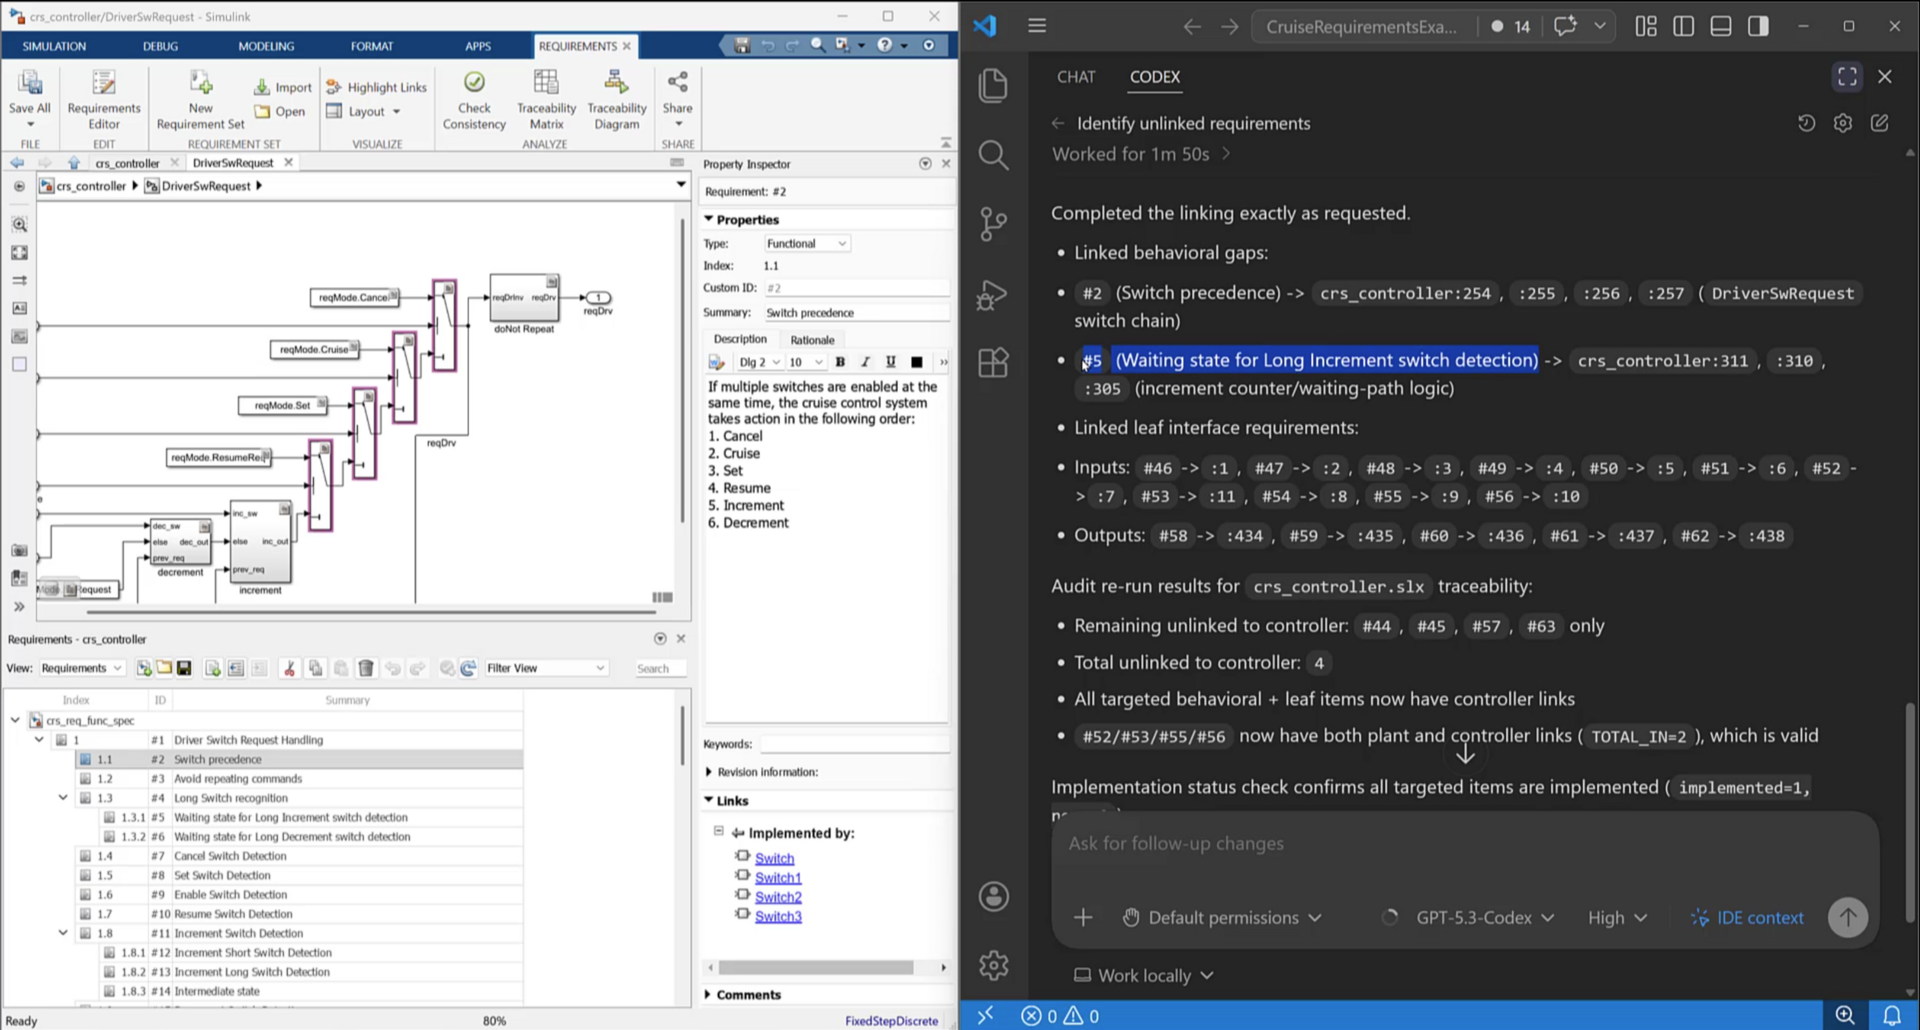Image resolution: width=1920 pixels, height=1030 pixels.
Task: Select Avoid repeating commands requirement
Action: coord(238,779)
